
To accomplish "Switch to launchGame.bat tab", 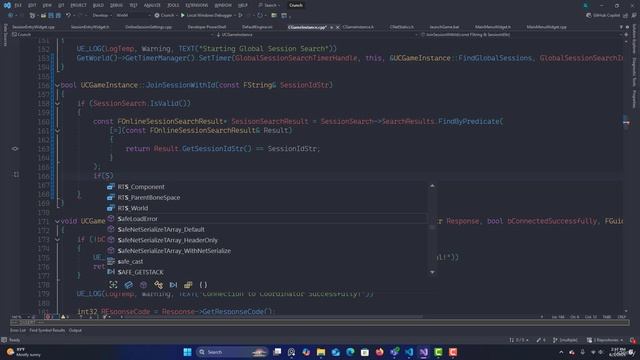I will pos(444,27).
